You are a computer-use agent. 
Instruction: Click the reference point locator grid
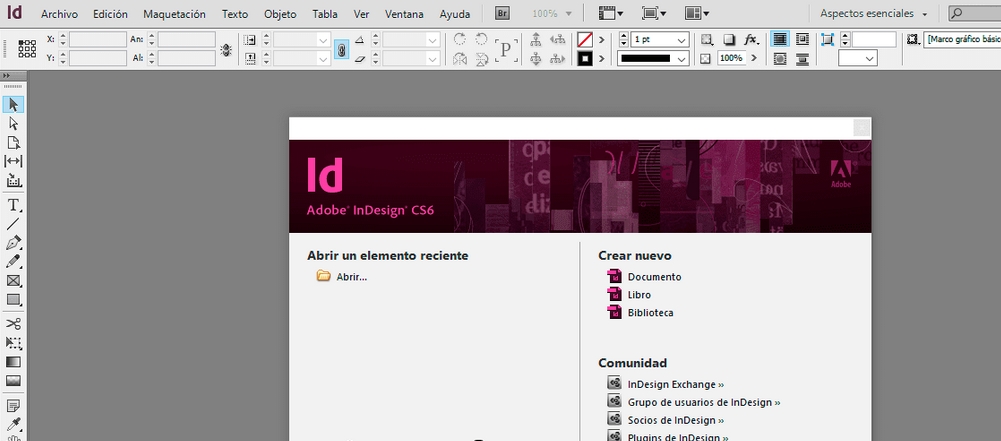tap(27, 49)
